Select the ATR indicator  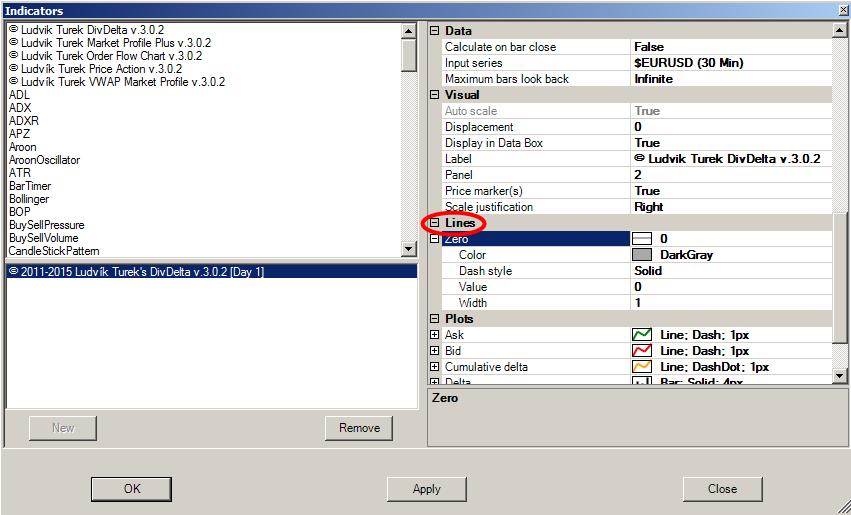pos(20,173)
